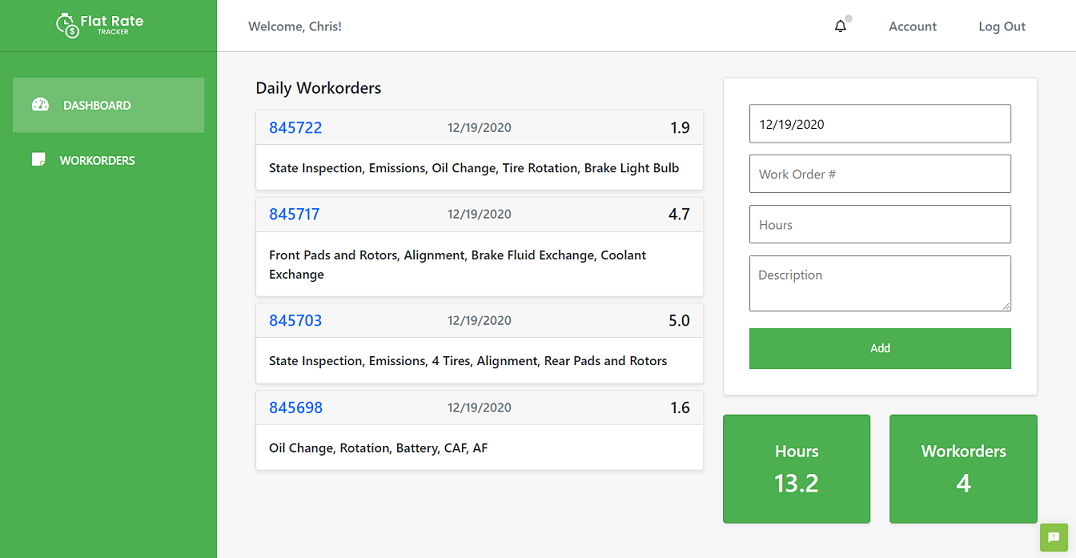Screen dimensions: 1076x558
Task: Click the Hours total card
Action: point(796,469)
